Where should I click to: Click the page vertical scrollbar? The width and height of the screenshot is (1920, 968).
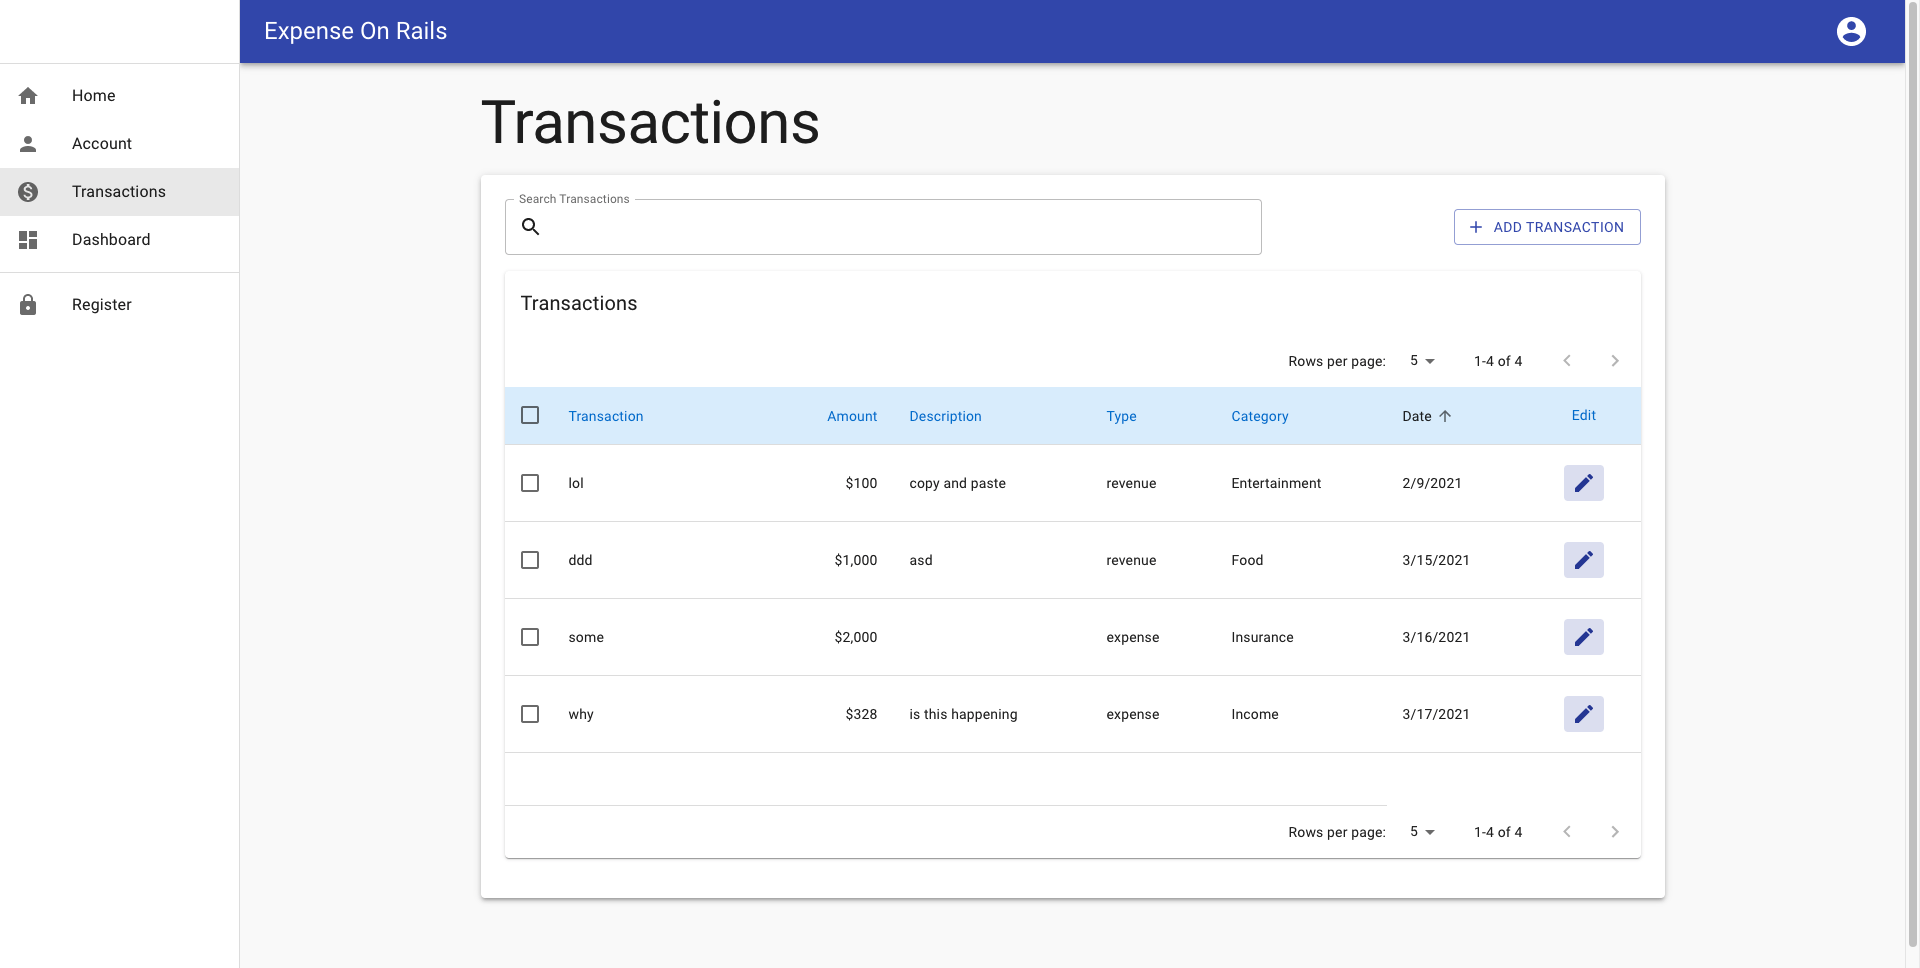[1912, 473]
